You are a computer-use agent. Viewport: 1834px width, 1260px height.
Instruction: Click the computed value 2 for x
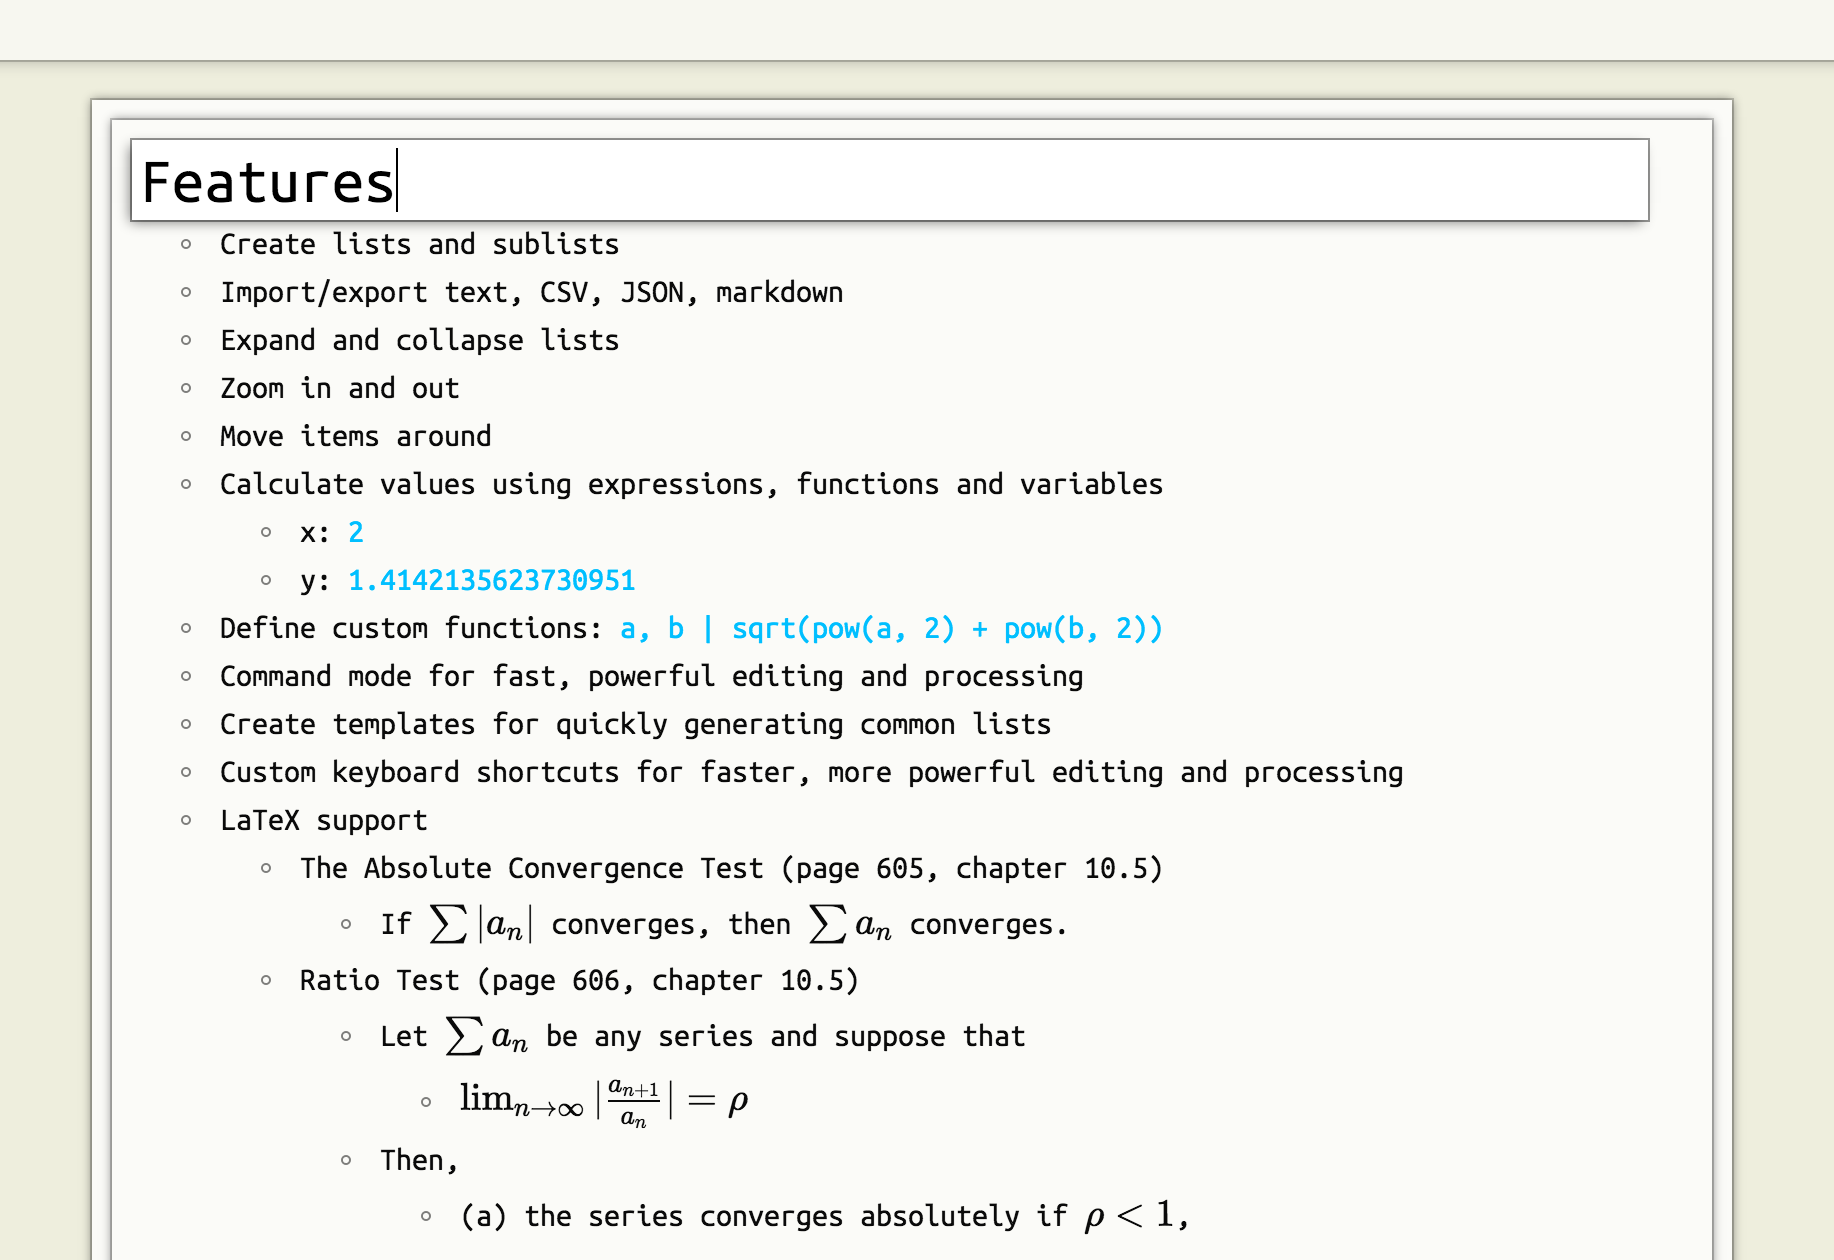coord(355,532)
